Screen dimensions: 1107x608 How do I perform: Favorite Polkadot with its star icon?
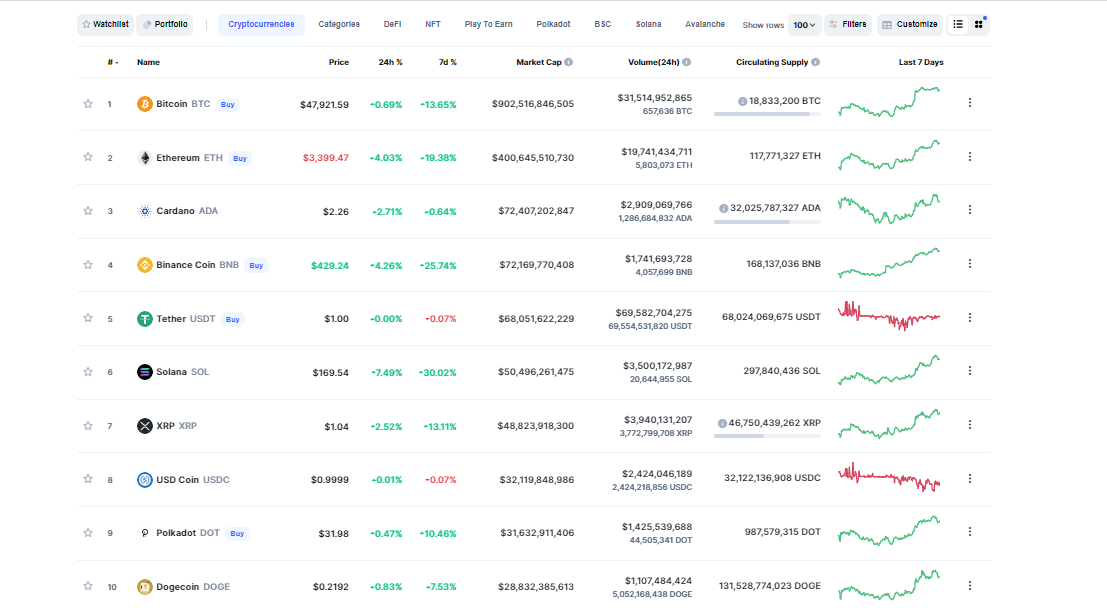tap(88, 533)
